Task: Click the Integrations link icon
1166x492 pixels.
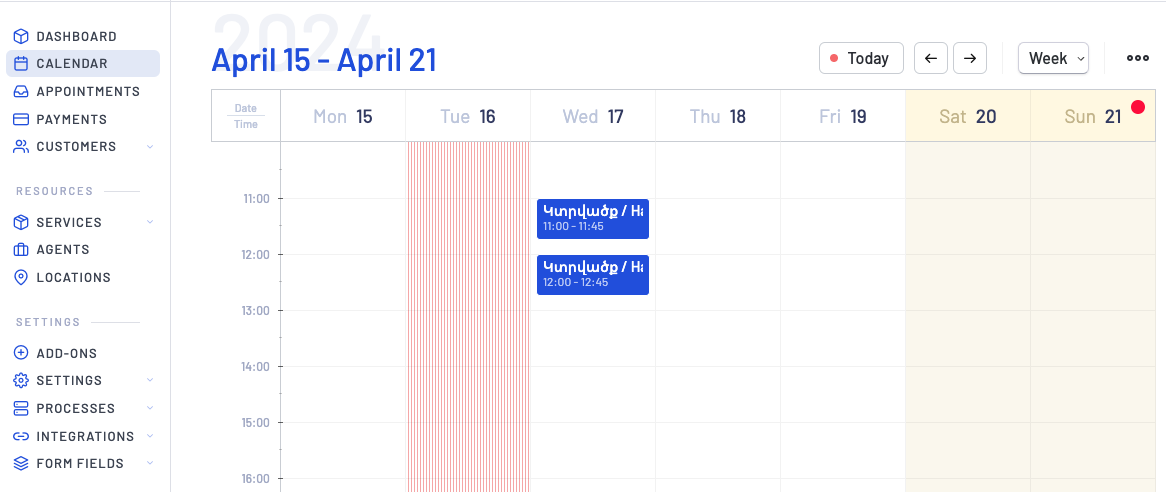Action: click(20, 436)
